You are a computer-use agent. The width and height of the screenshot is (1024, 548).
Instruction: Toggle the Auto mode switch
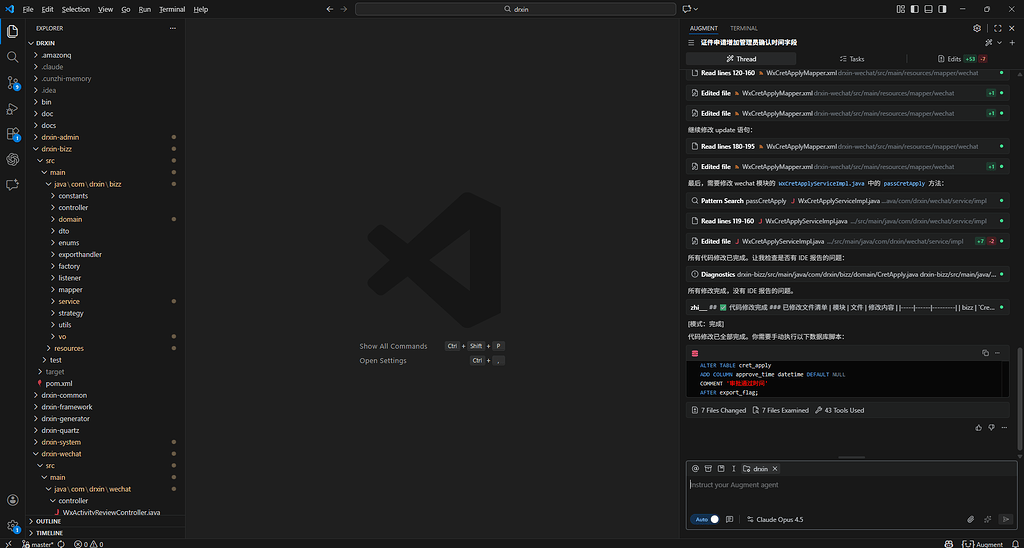(x=705, y=519)
